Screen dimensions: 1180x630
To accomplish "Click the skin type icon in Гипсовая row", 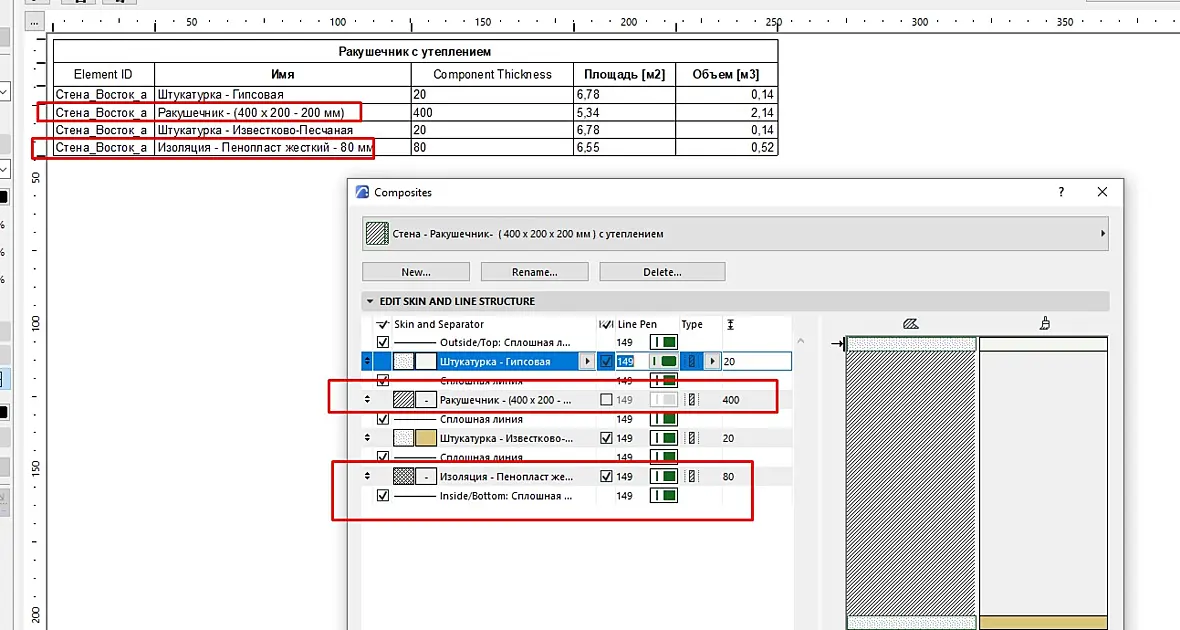I will coord(692,361).
